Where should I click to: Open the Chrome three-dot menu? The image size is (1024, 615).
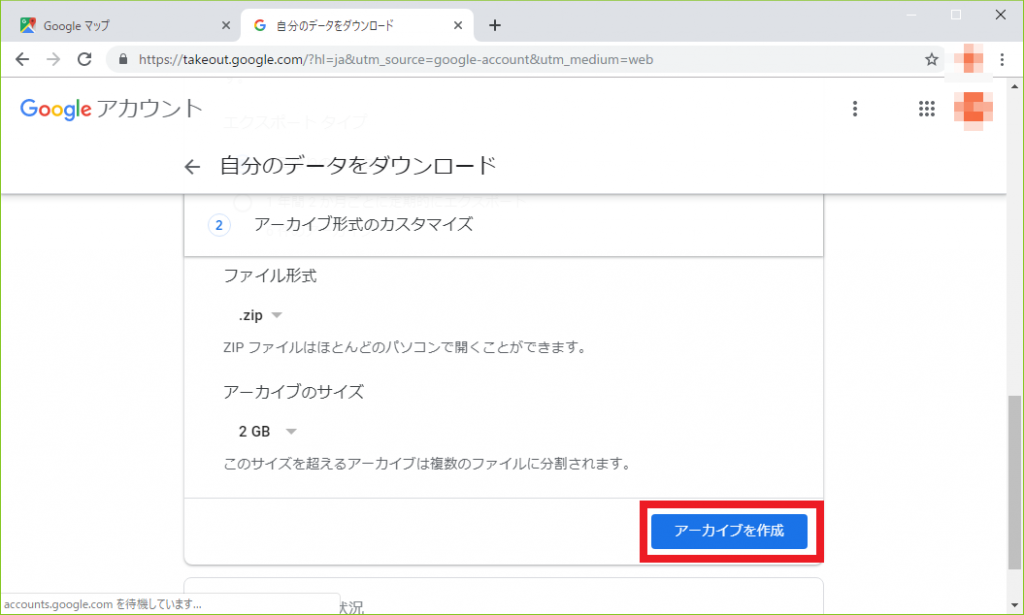click(x=1002, y=60)
